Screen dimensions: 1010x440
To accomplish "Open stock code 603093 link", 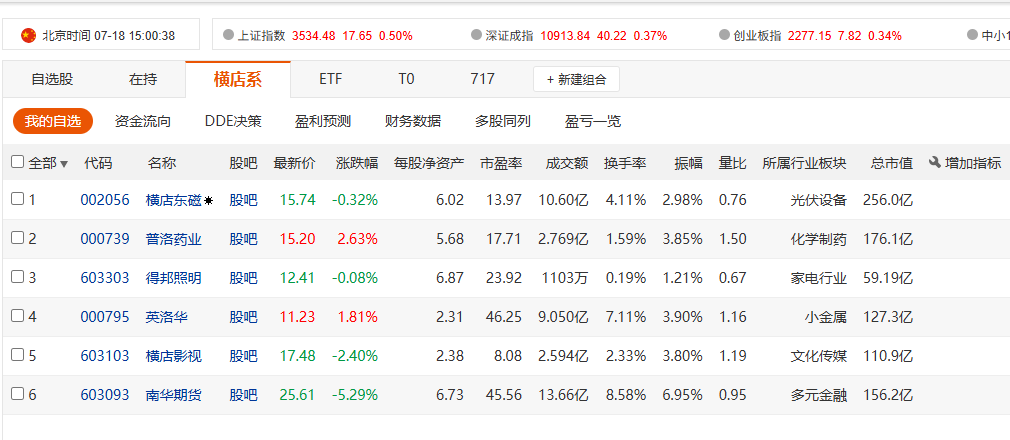I will [x=105, y=395].
